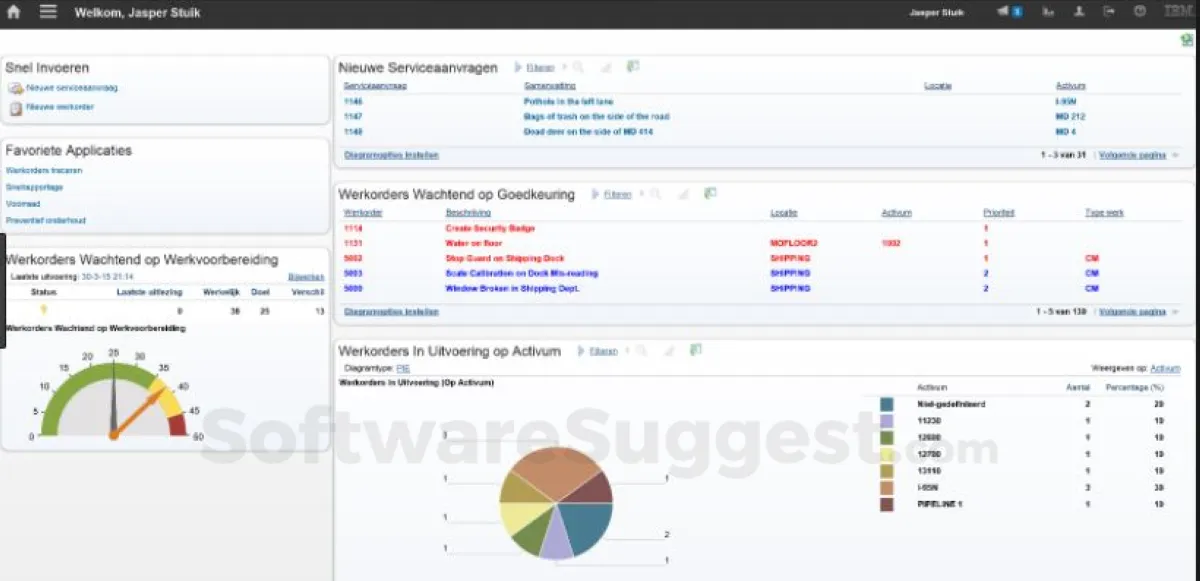Viewport: 1200px width, 581px height.
Task: Click Bijwerken link in KPI portlet
Action: tap(305, 275)
